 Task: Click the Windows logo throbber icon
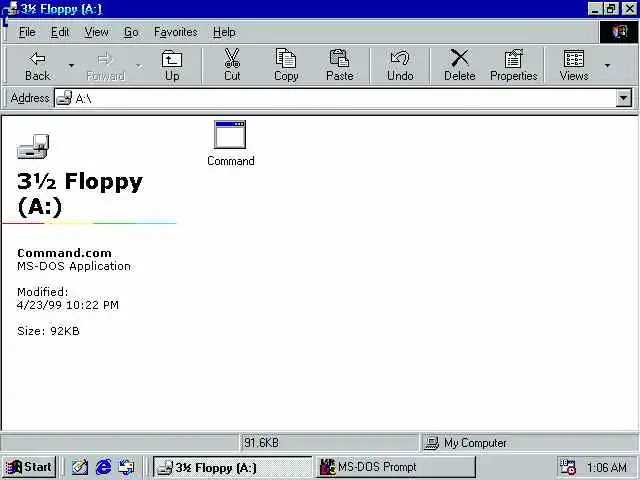pos(619,32)
